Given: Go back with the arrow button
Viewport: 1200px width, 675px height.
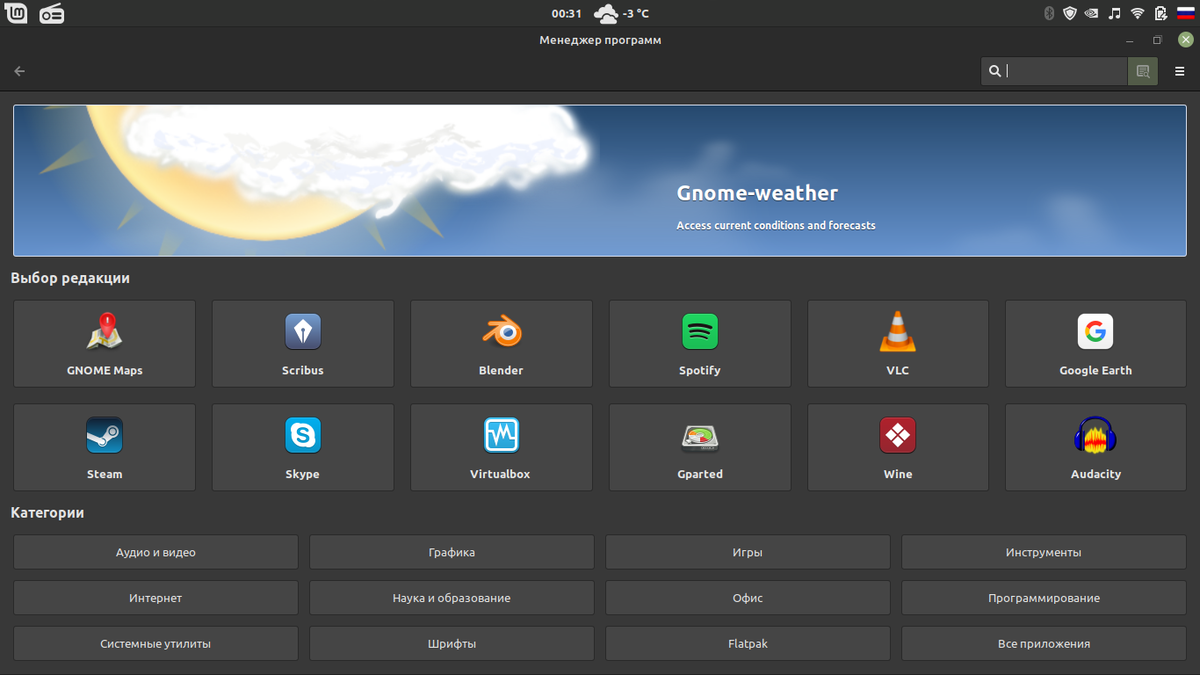Looking at the screenshot, I should coord(20,71).
